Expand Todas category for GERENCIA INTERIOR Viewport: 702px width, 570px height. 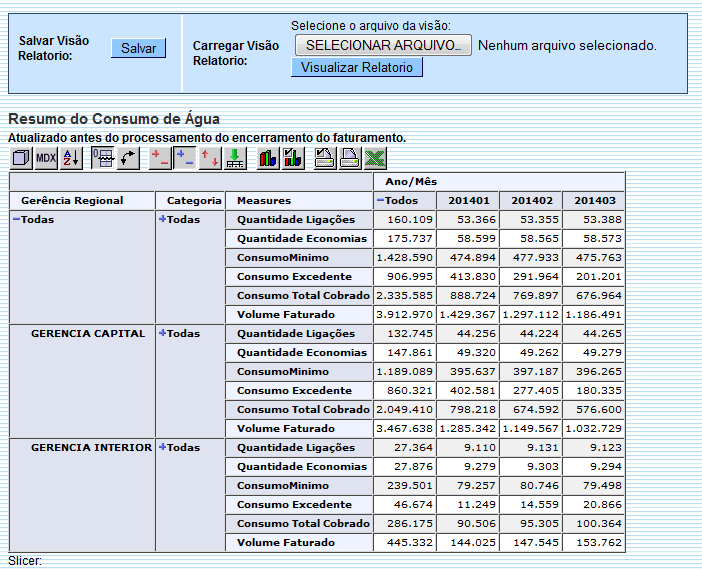(162, 448)
